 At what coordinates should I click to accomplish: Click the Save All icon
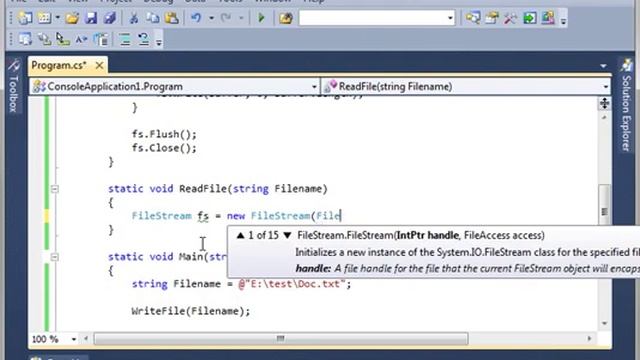point(110,18)
